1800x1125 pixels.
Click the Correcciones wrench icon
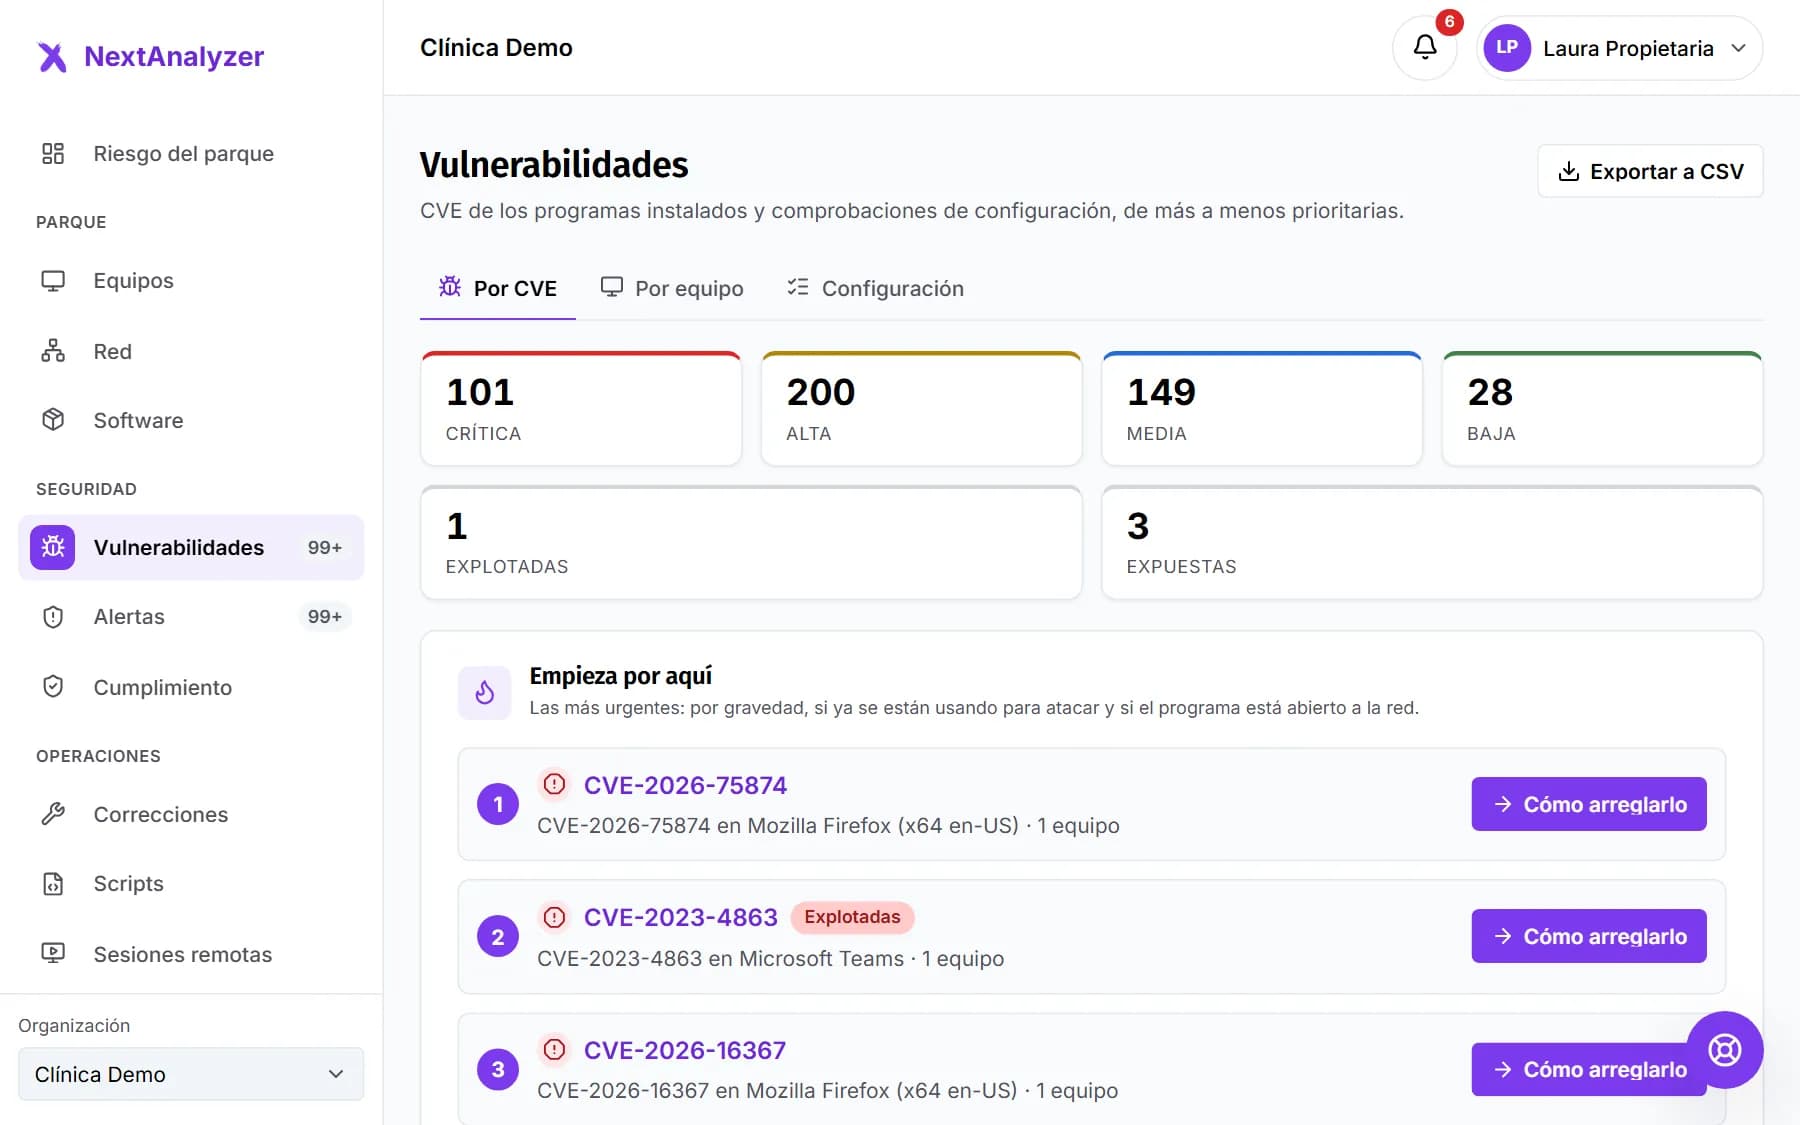(x=53, y=814)
